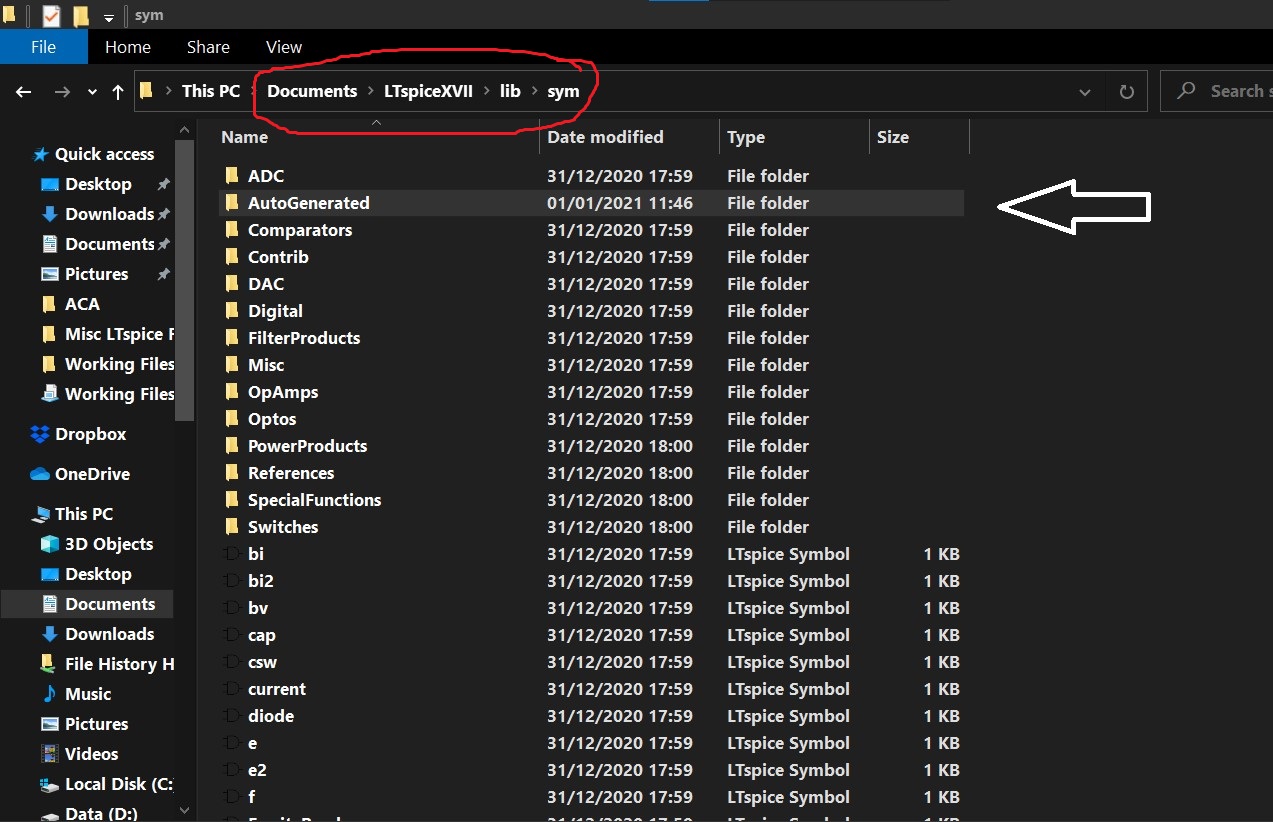Open Local Disk (C:) in sidebar
The width and height of the screenshot is (1273, 822).
click(x=108, y=784)
